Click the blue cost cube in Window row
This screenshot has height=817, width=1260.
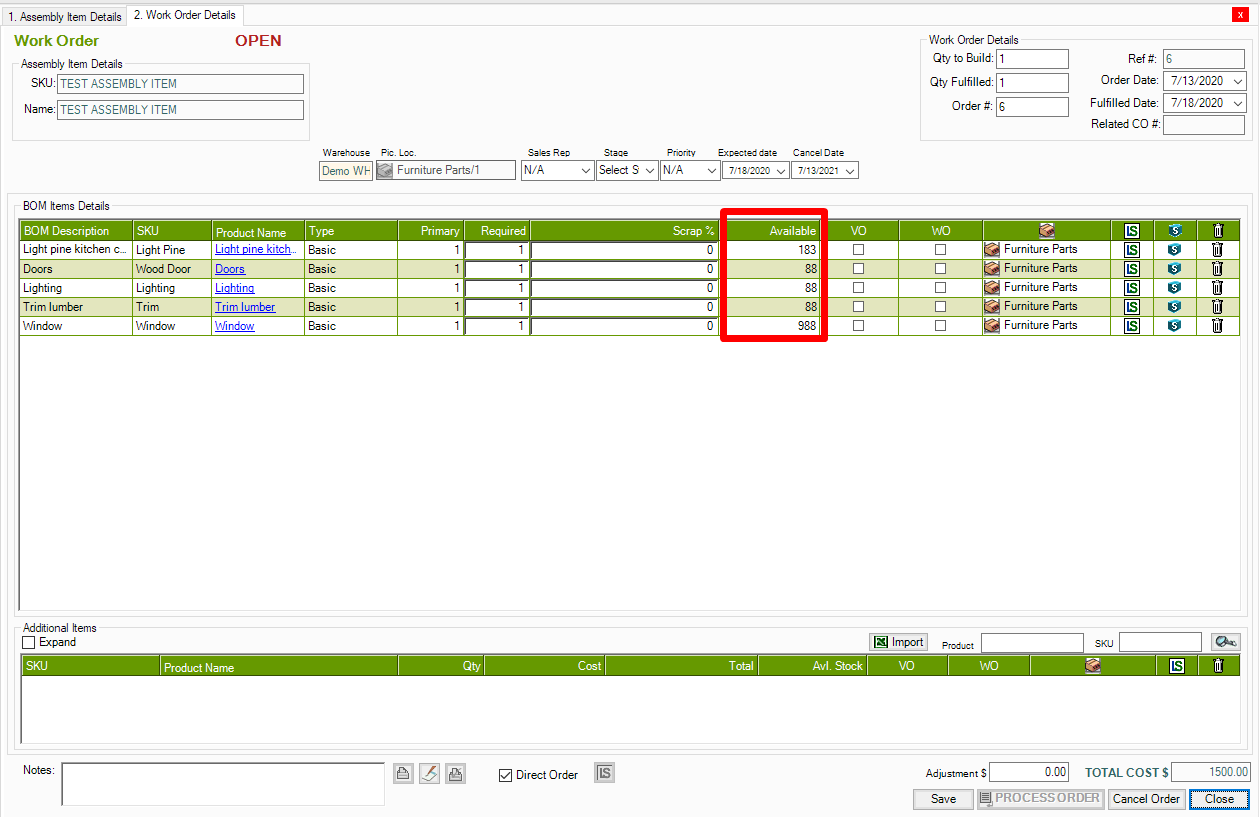tap(1174, 326)
